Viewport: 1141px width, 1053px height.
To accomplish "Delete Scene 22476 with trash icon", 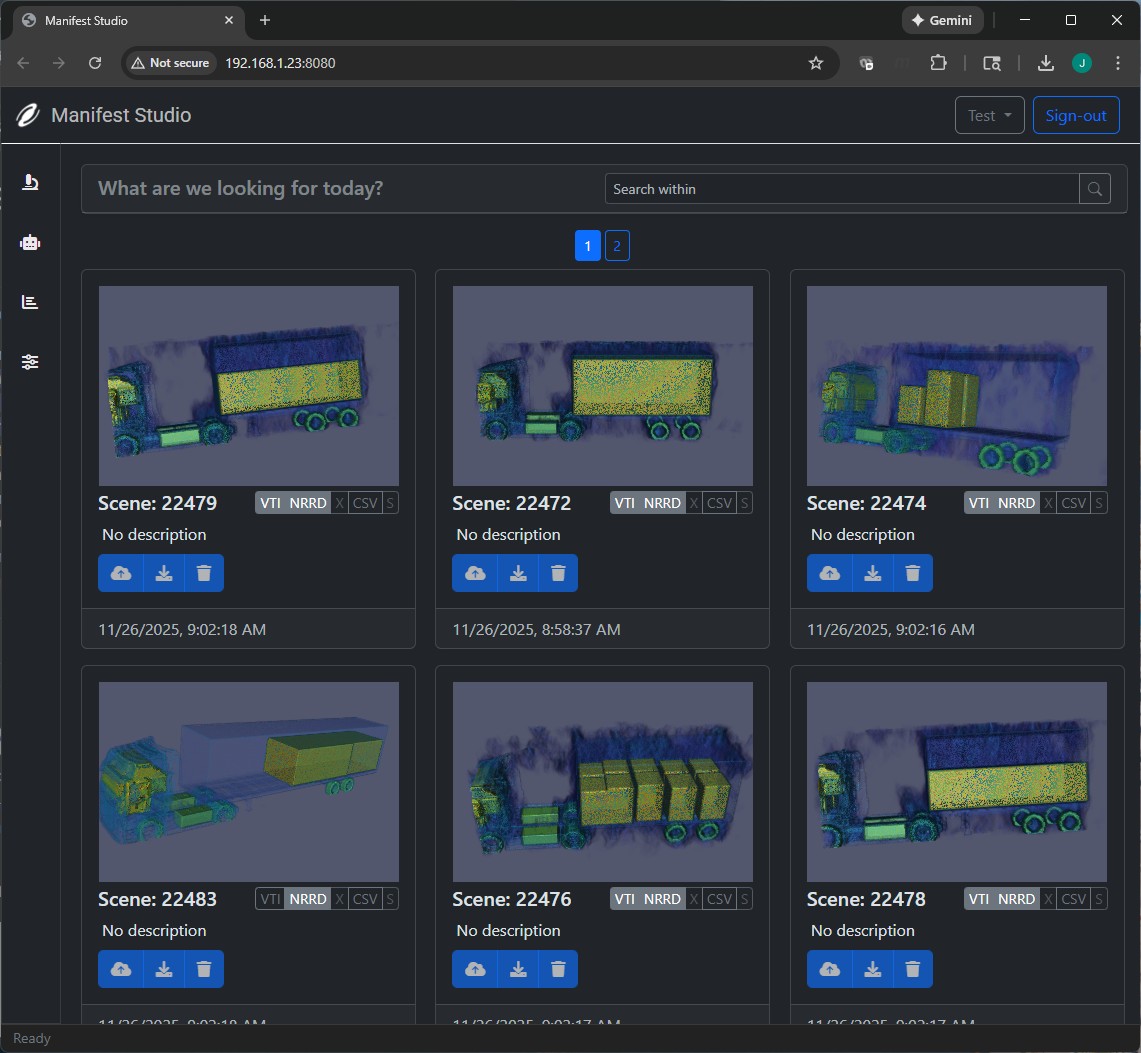I will tap(558, 969).
